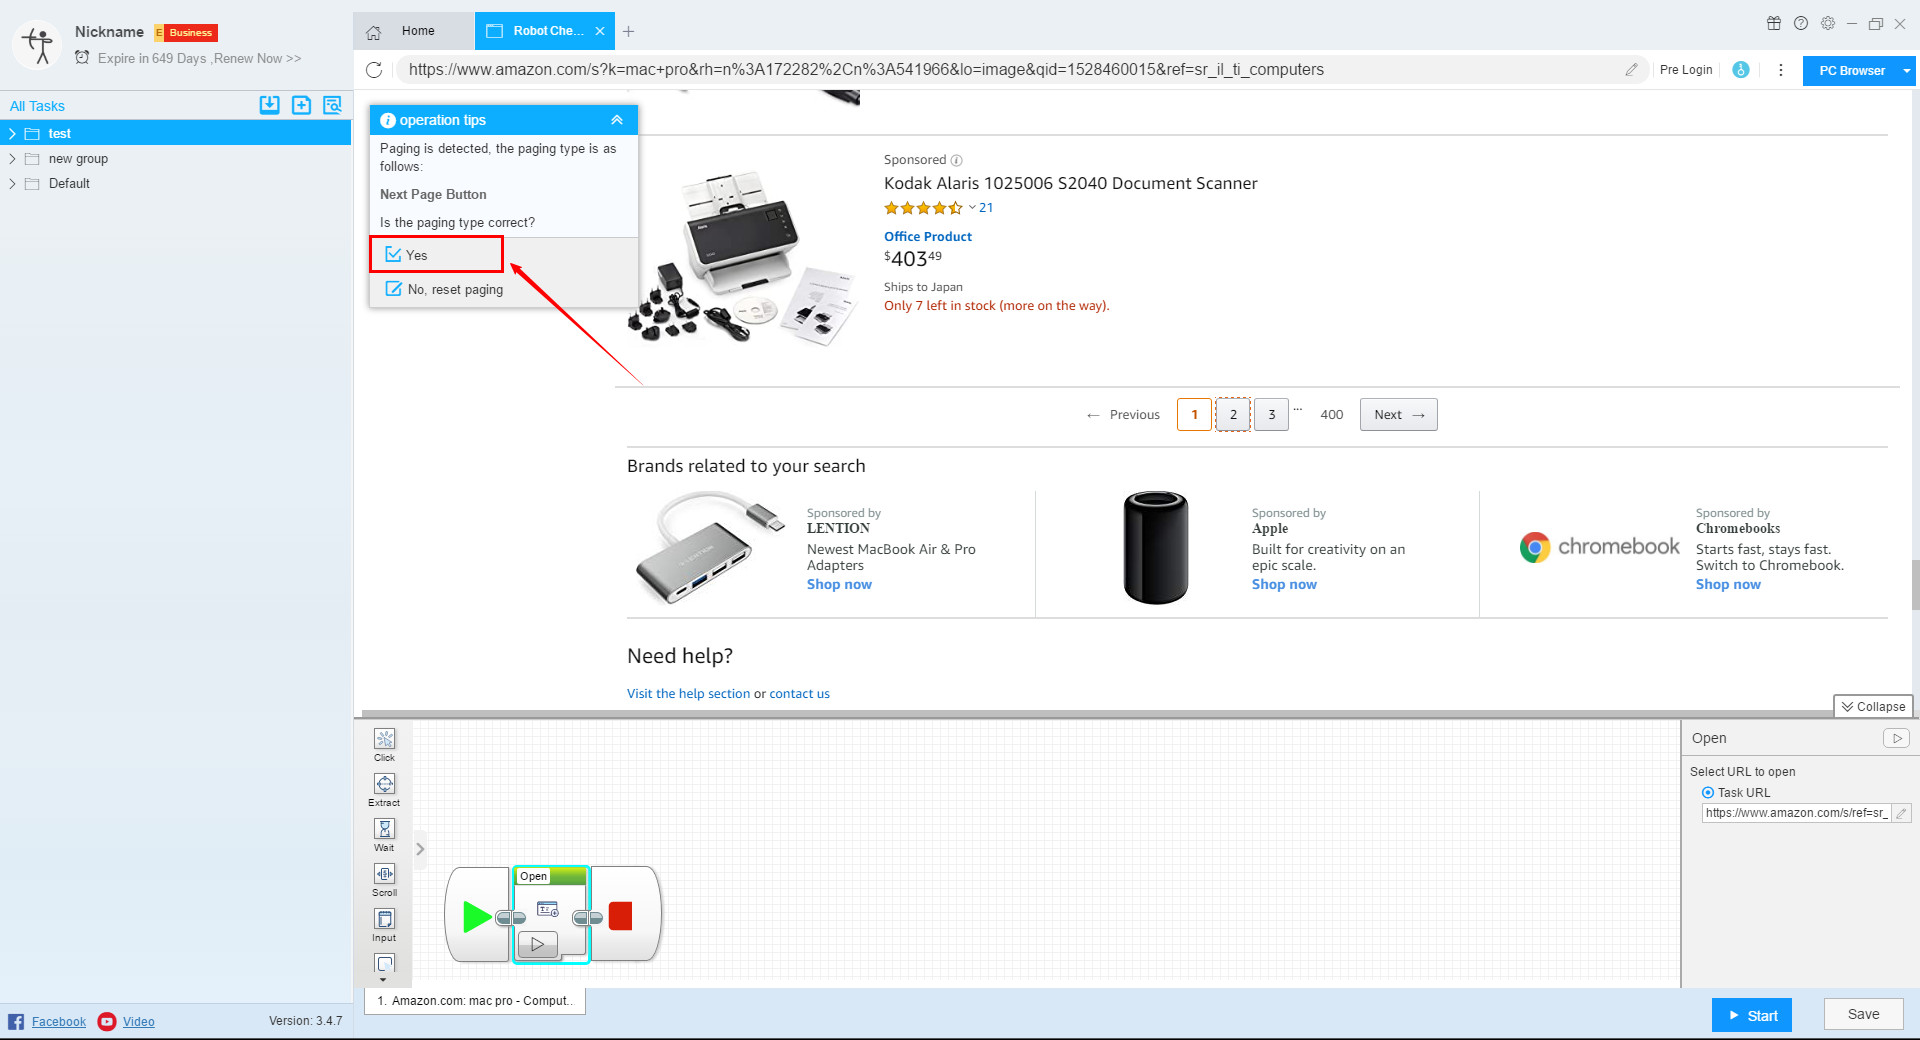Click the import task icon
This screenshot has height=1040, width=1920.
click(x=269, y=105)
